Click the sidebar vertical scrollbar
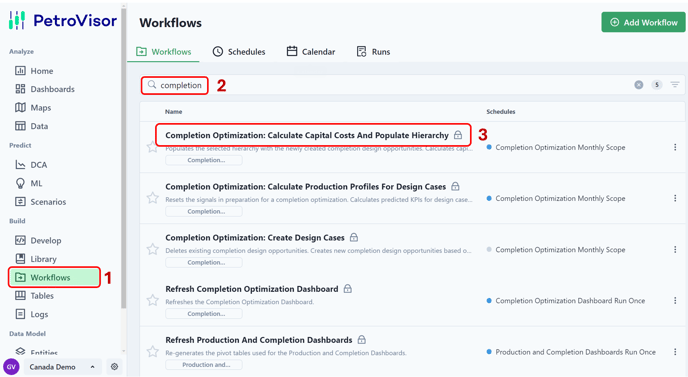 point(124,158)
